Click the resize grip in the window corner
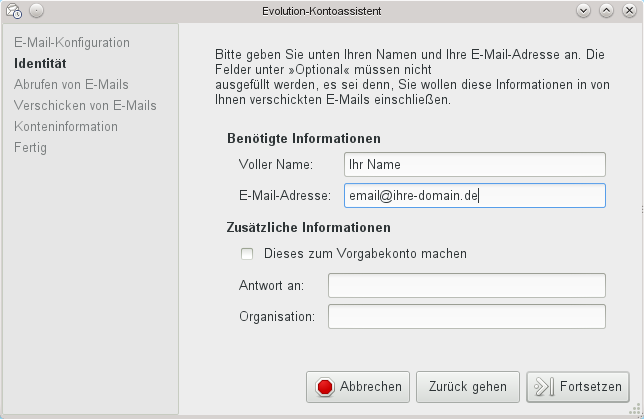 coord(636,410)
